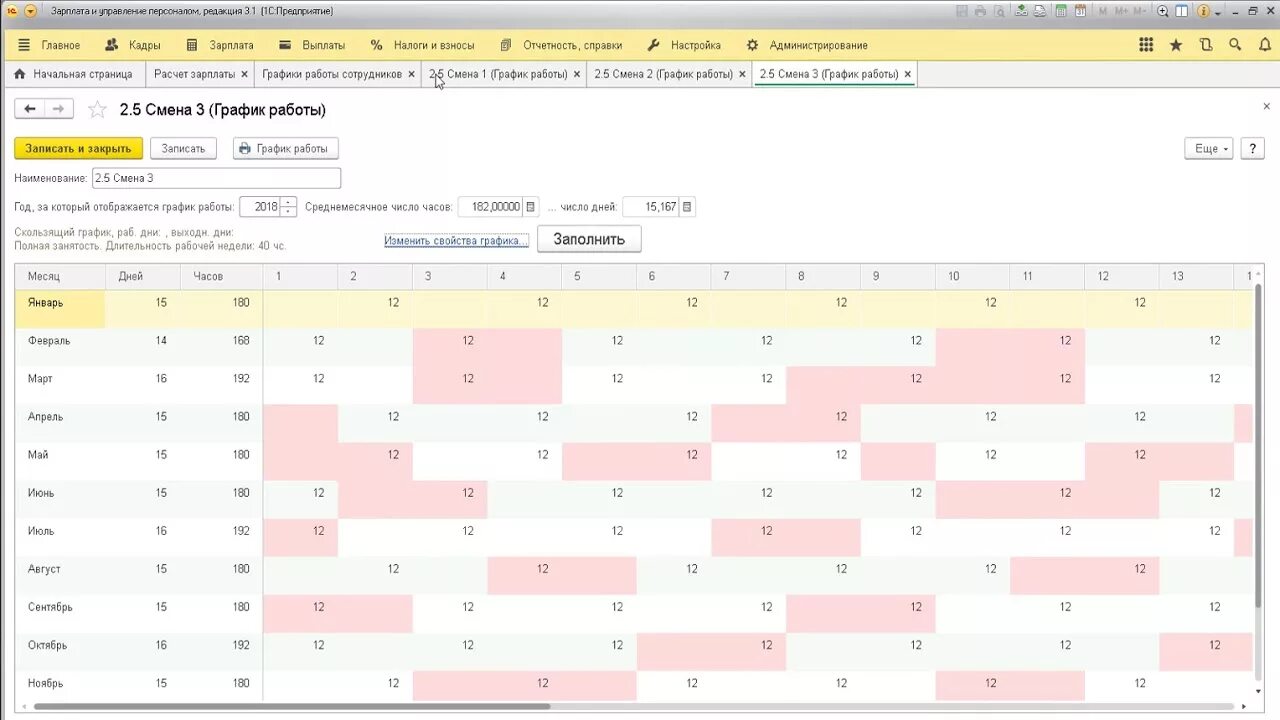Go back with the left arrow button

coord(29,109)
